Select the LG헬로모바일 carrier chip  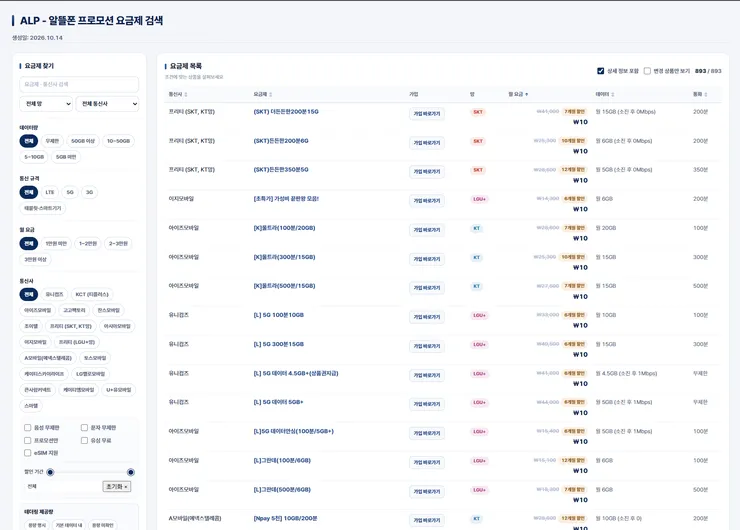click(91, 374)
